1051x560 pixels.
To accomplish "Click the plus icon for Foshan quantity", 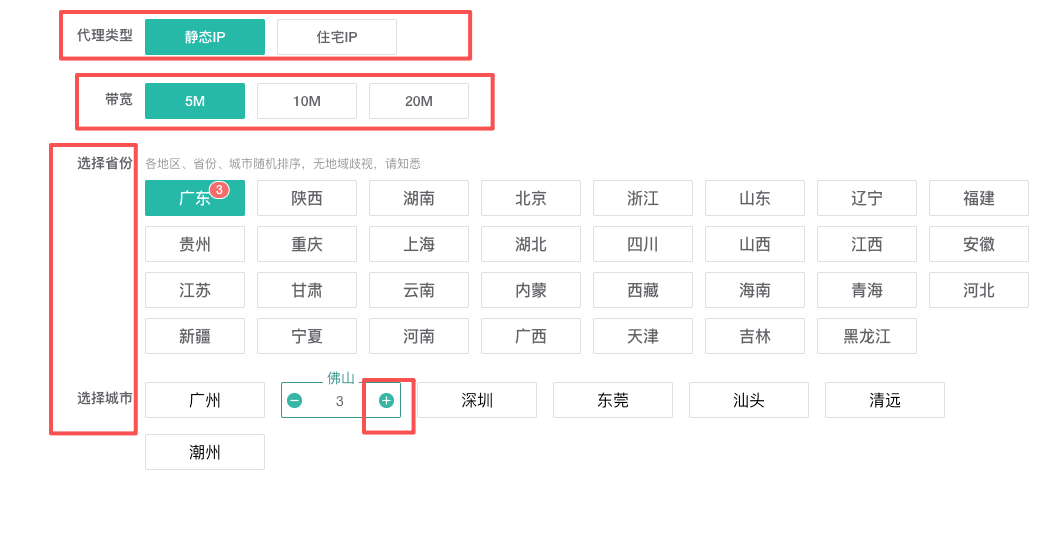I will pyautogui.click(x=386, y=401).
